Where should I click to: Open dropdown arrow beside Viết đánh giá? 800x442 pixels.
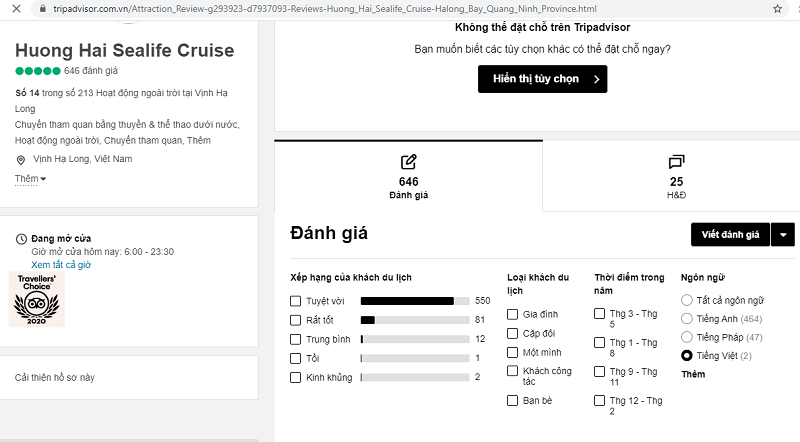[x=783, y=235]
